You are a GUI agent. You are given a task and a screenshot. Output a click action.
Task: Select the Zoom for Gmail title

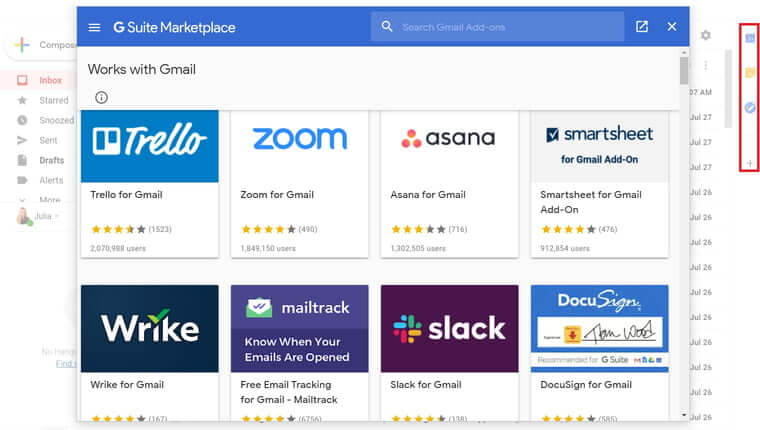(277, 195)
